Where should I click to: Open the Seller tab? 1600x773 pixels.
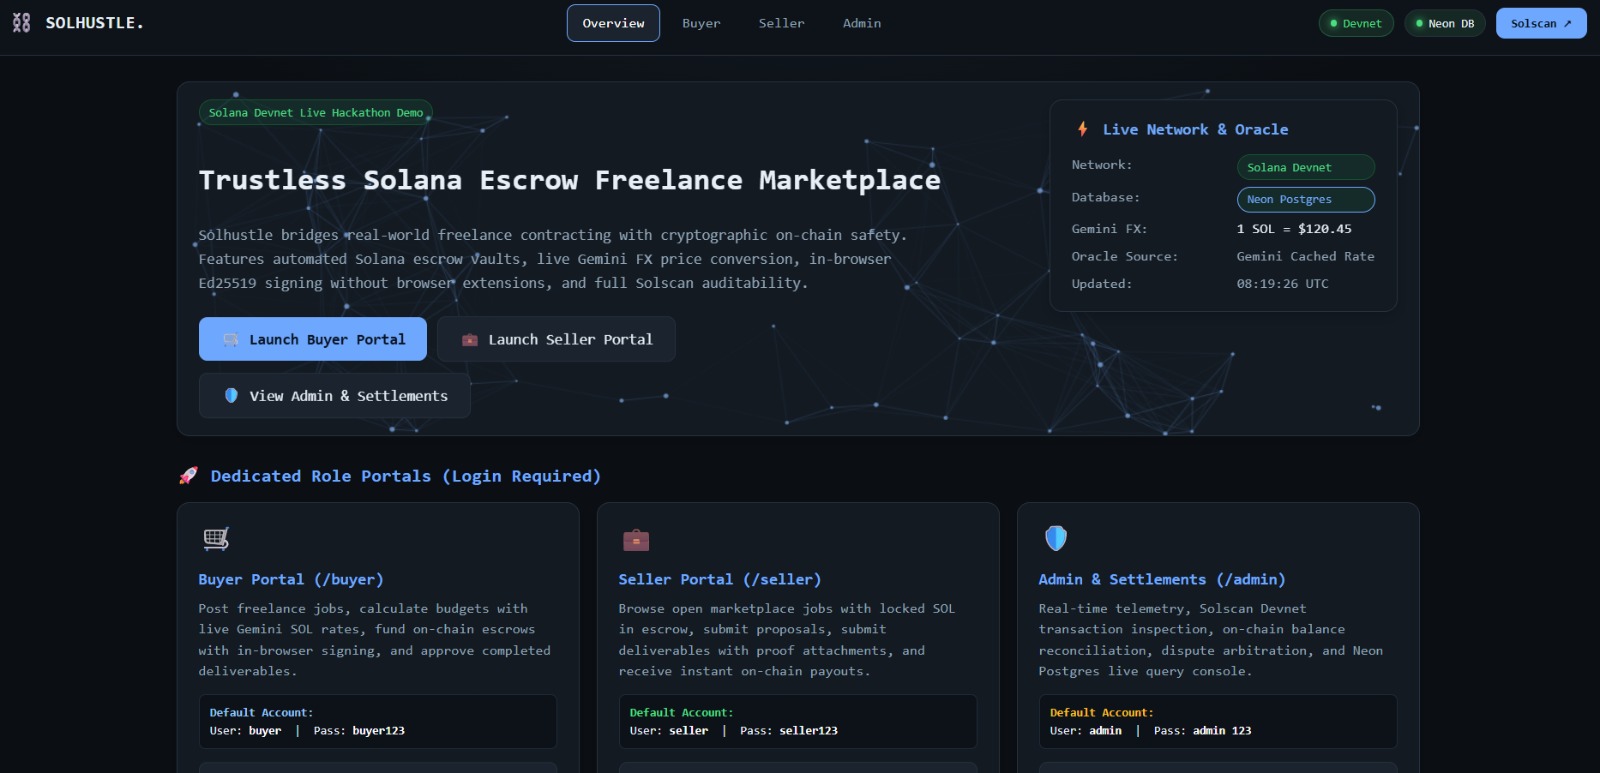tap(781, 23)
